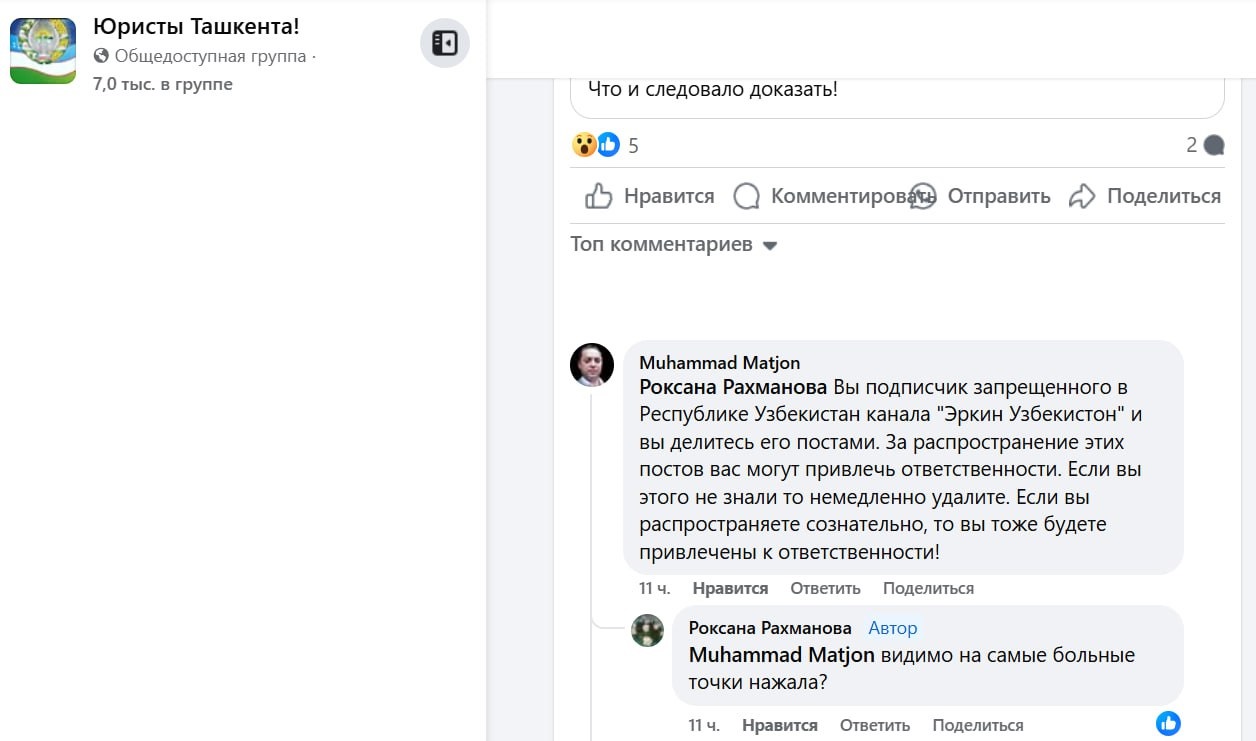Viewport: 1256px width, 741px height.
Task: Share Muhammad Matjon's comment
Action: [x=928, y=589]
